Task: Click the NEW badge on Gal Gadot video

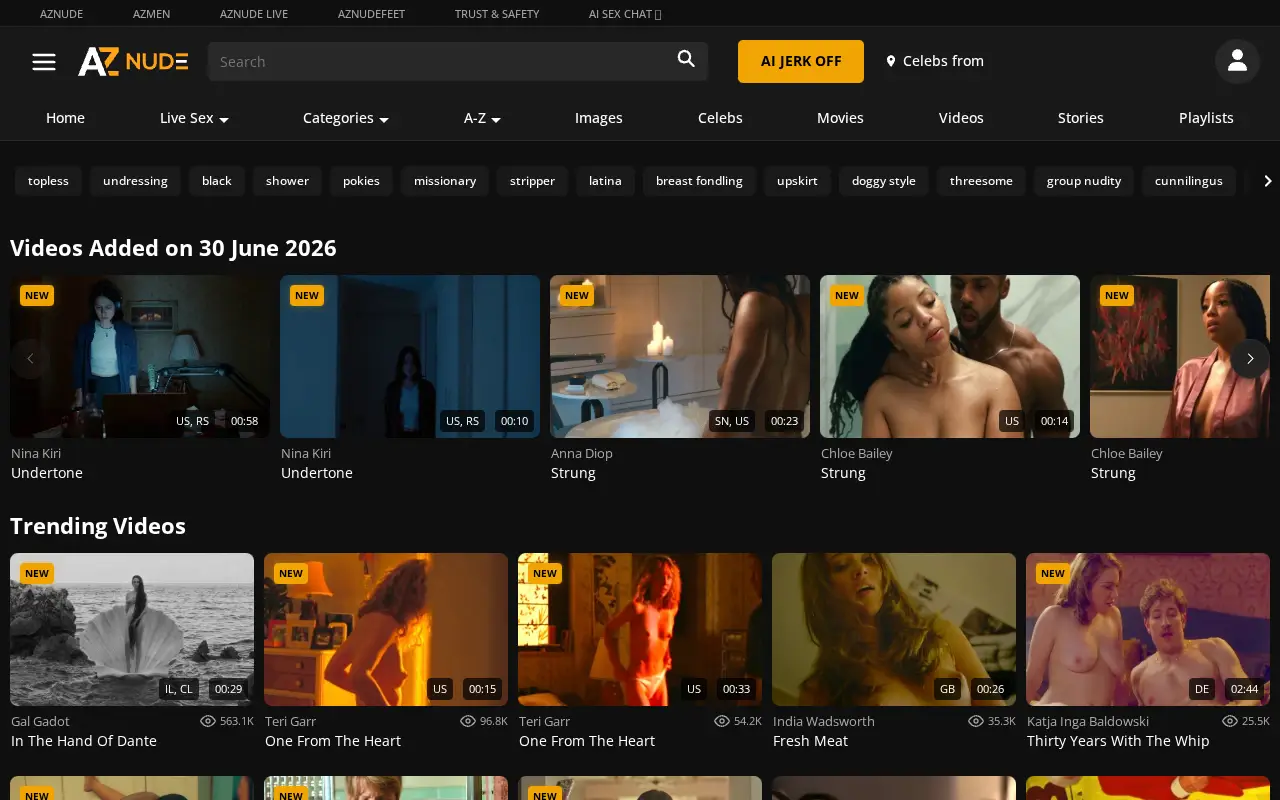Action: click(x=37, y=573)
